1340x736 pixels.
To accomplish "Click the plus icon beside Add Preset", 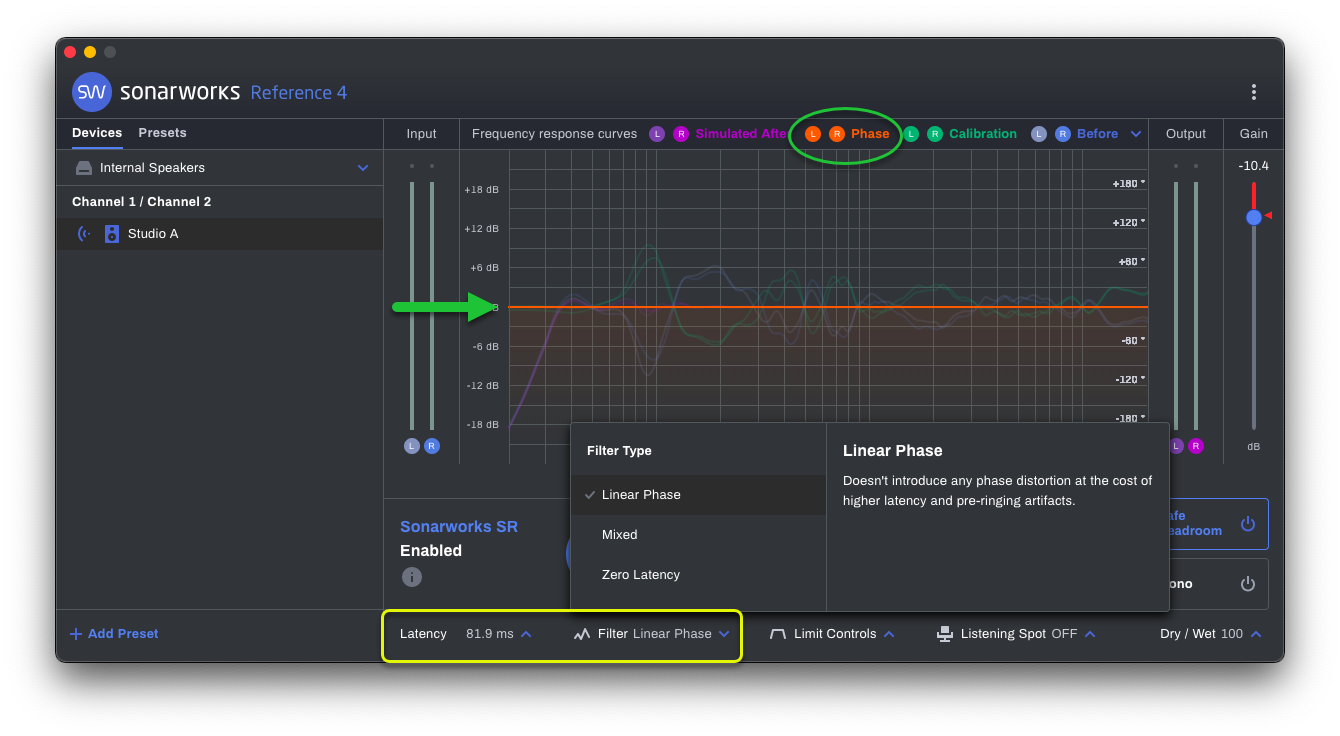I will [76, 634].
